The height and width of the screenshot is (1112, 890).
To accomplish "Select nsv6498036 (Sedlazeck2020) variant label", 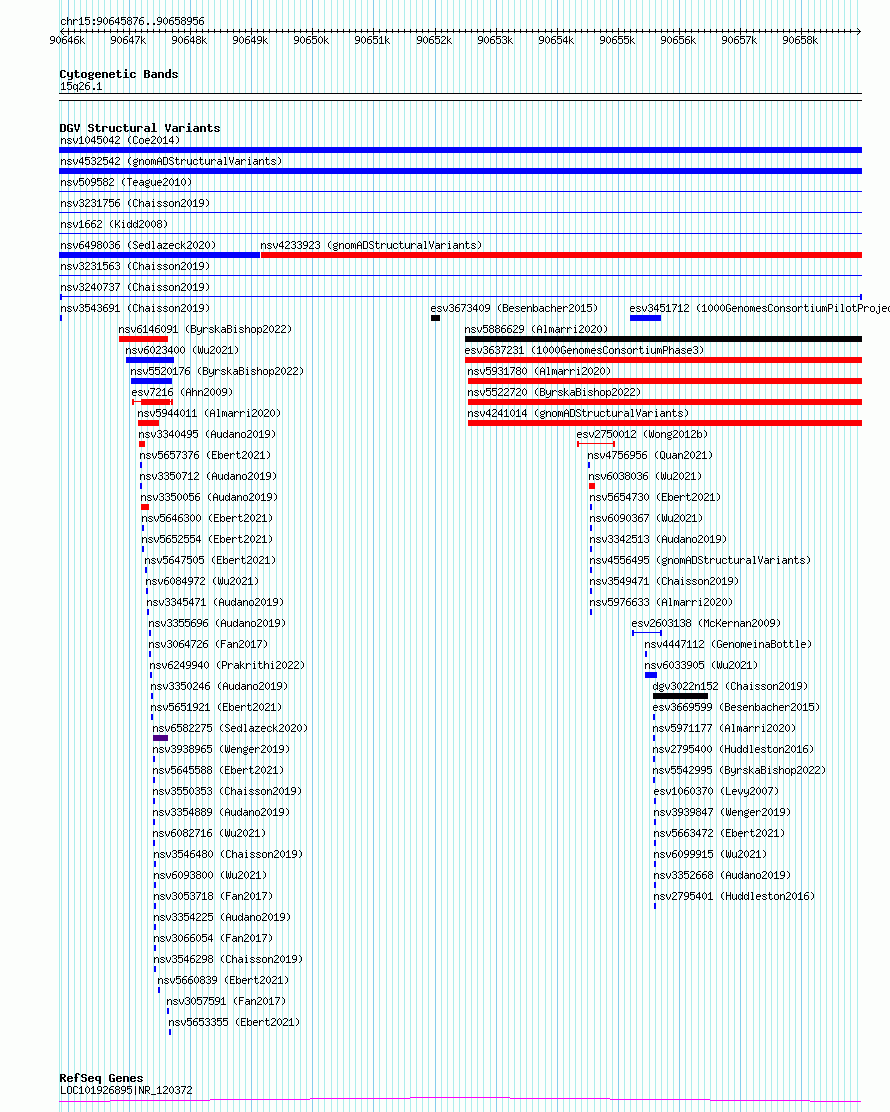I will pyautogui.click(x=138, y=245).
